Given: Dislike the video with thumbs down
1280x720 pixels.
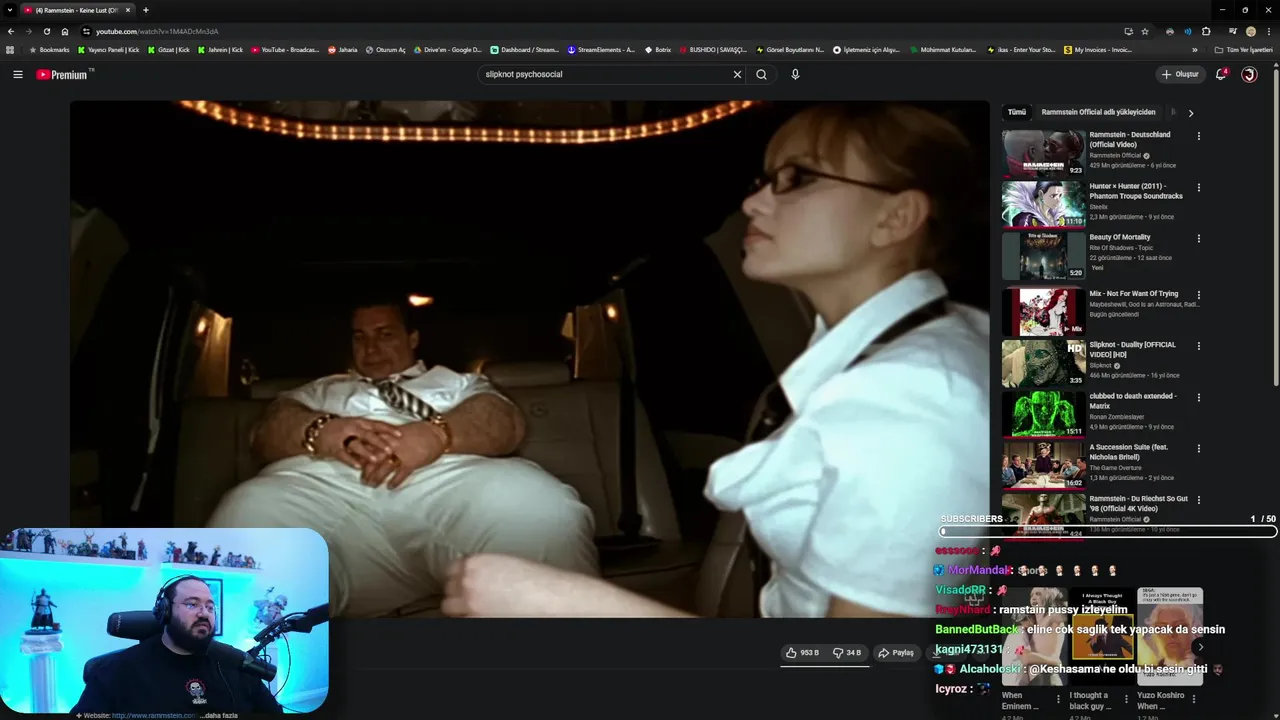Looking at the screenshot, I should tap(848, 653).
